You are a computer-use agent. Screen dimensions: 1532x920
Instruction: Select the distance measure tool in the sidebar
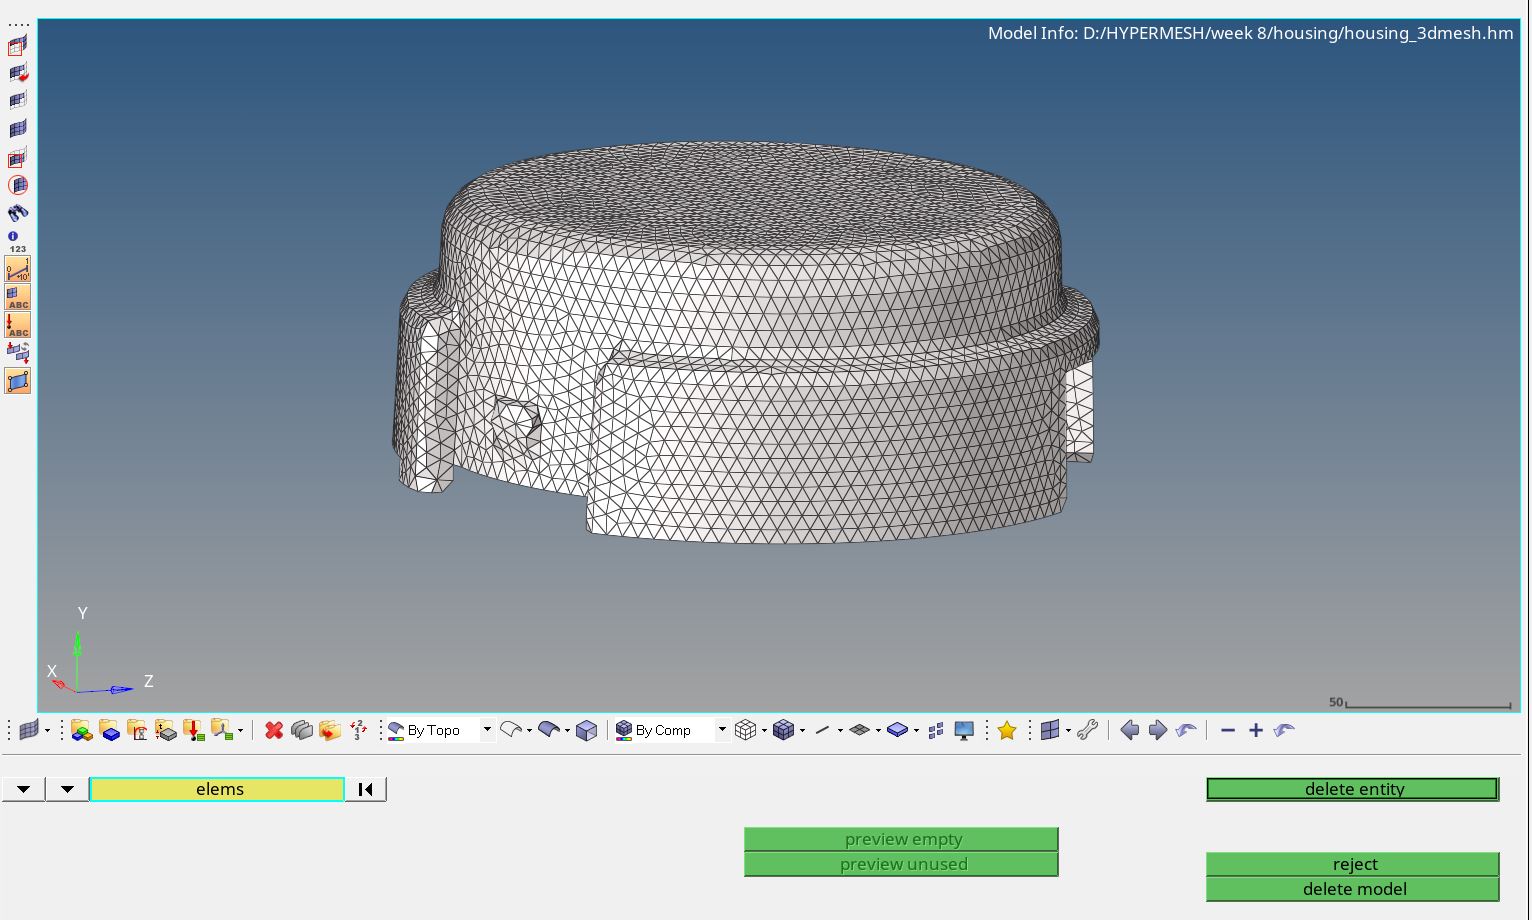(x=16, y=269)
